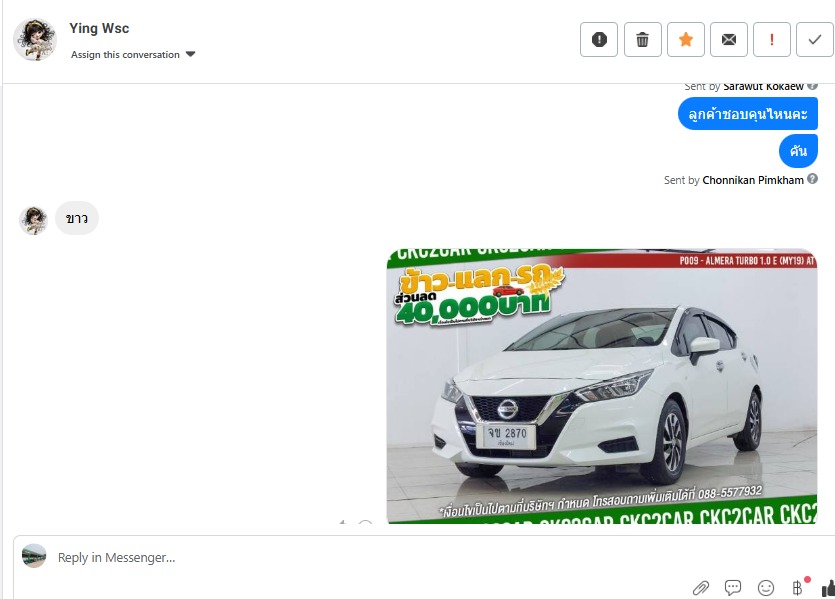Attach a file with paperclip icon
The height and width of the screenshot is (599, 835).
point(701,588)
